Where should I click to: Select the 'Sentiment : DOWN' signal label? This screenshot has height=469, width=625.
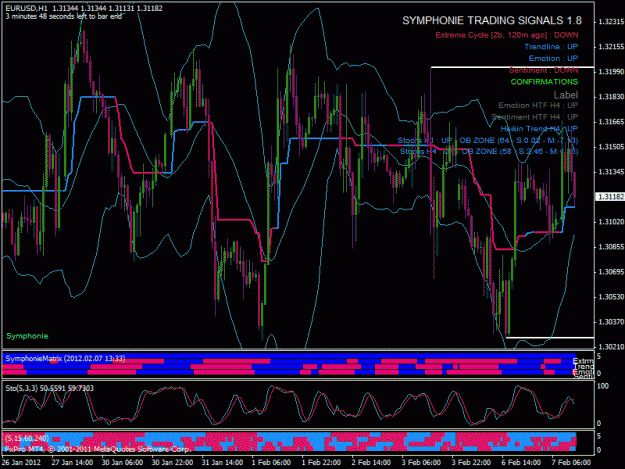coord(543,70)
